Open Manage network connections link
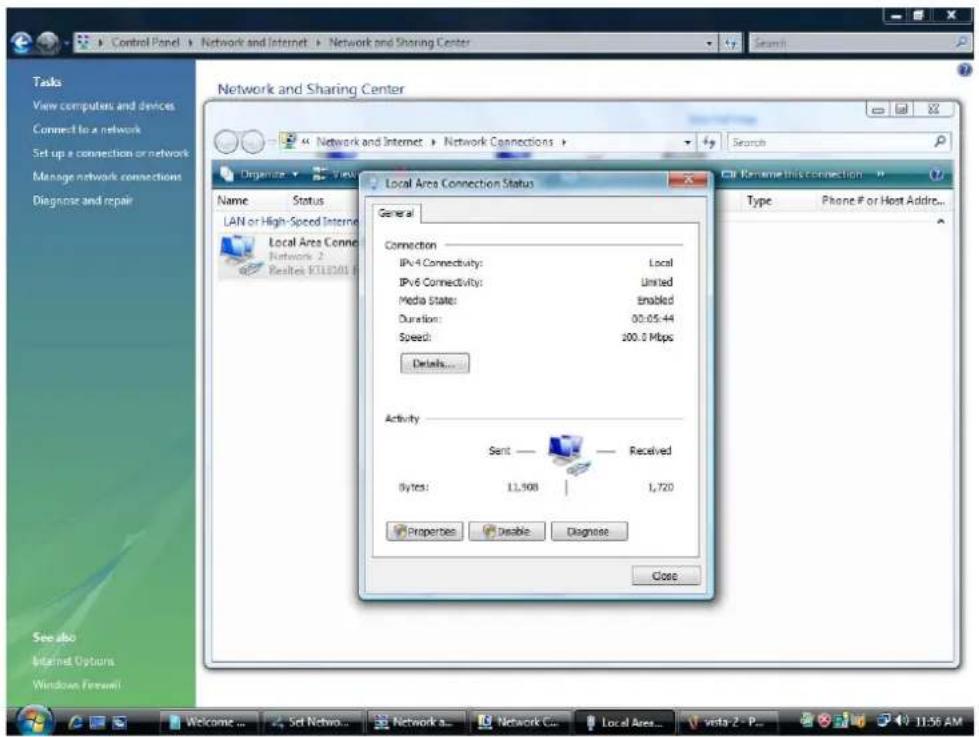 [107, 177]
